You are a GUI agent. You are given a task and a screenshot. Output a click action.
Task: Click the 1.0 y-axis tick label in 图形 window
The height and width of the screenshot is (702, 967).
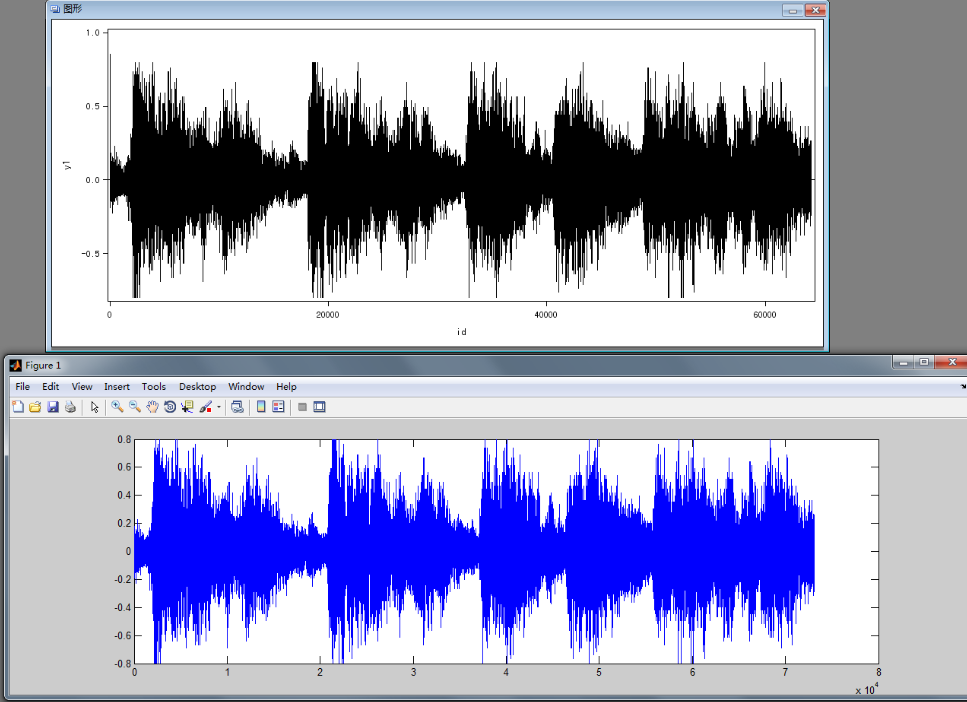click(x=93, y=33)
